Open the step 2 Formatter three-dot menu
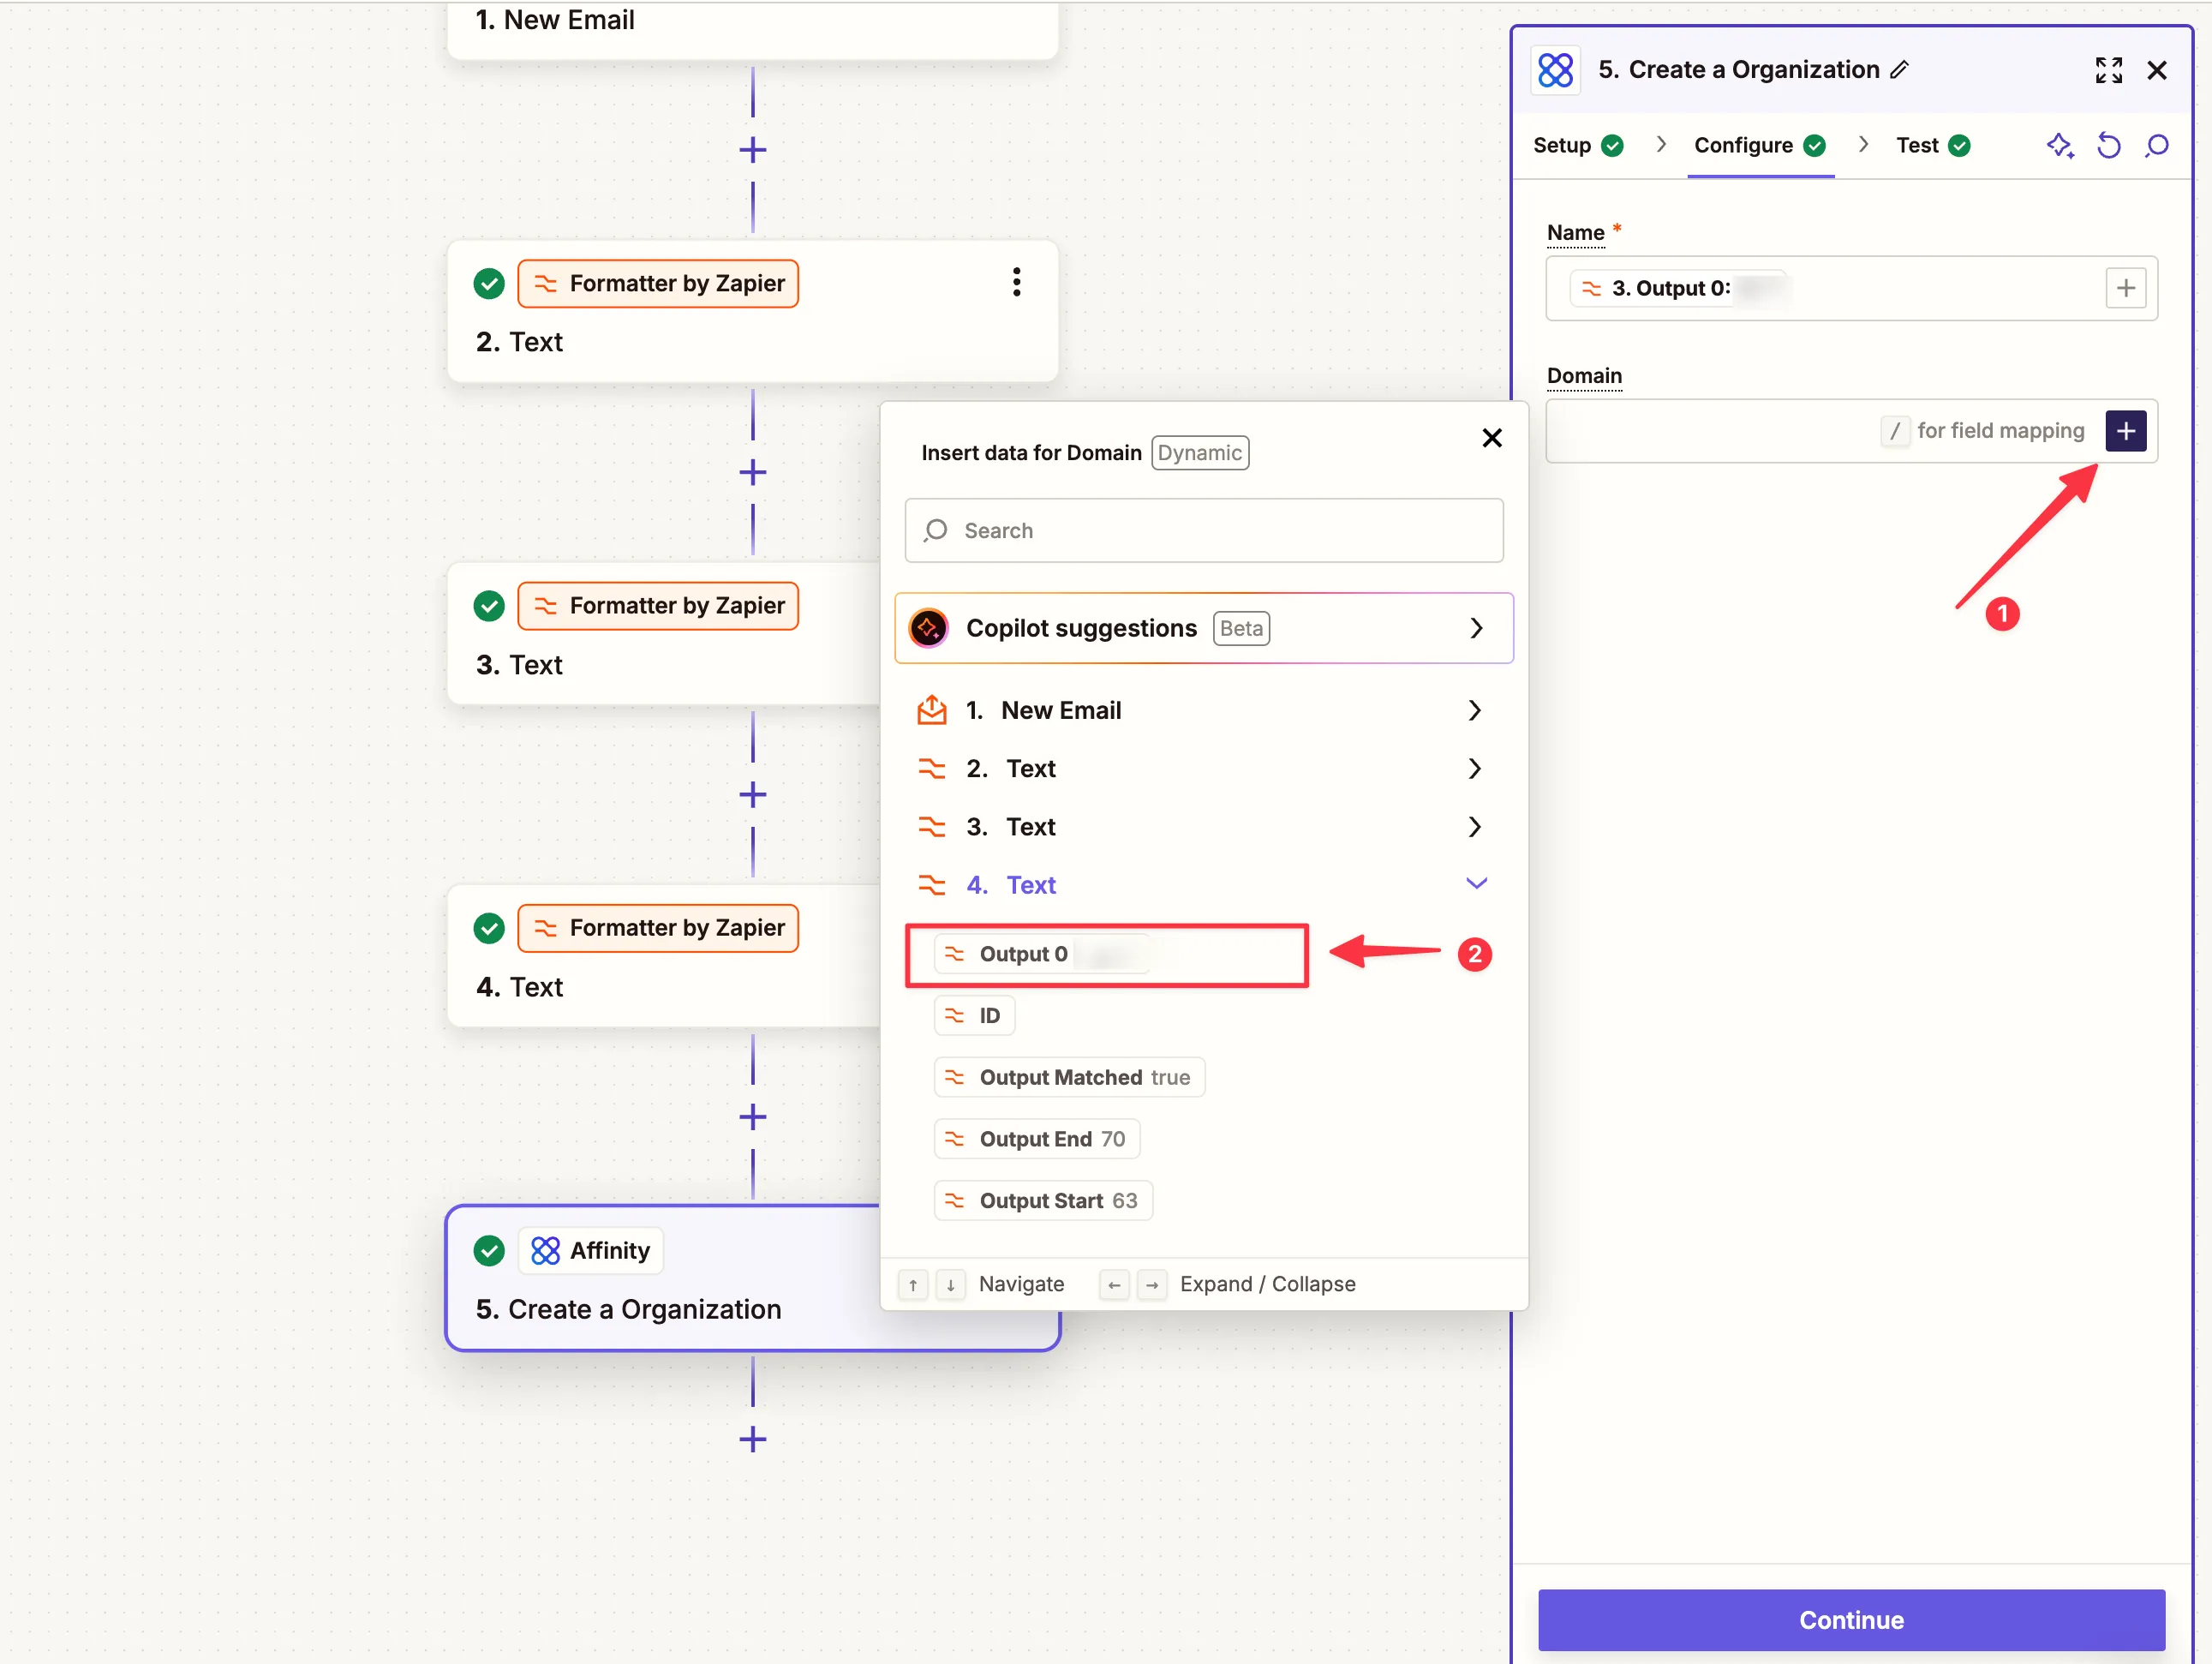Image resolution: width=2212 pixels, height=1664 pixels. [x=1016, y=283]
